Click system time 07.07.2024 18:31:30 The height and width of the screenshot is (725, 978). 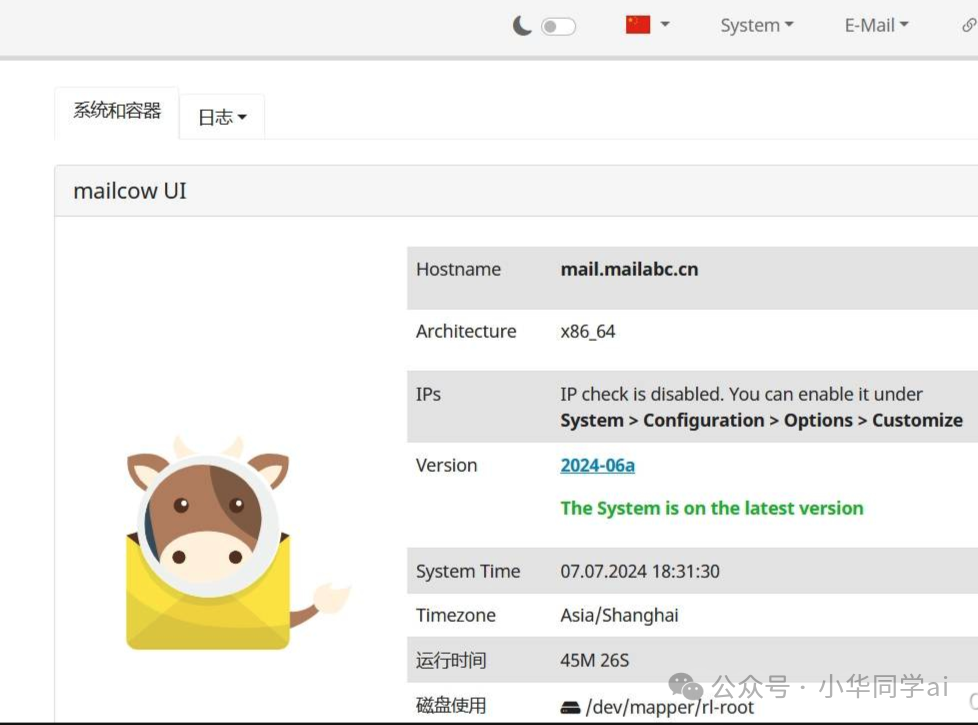[640, 571]
